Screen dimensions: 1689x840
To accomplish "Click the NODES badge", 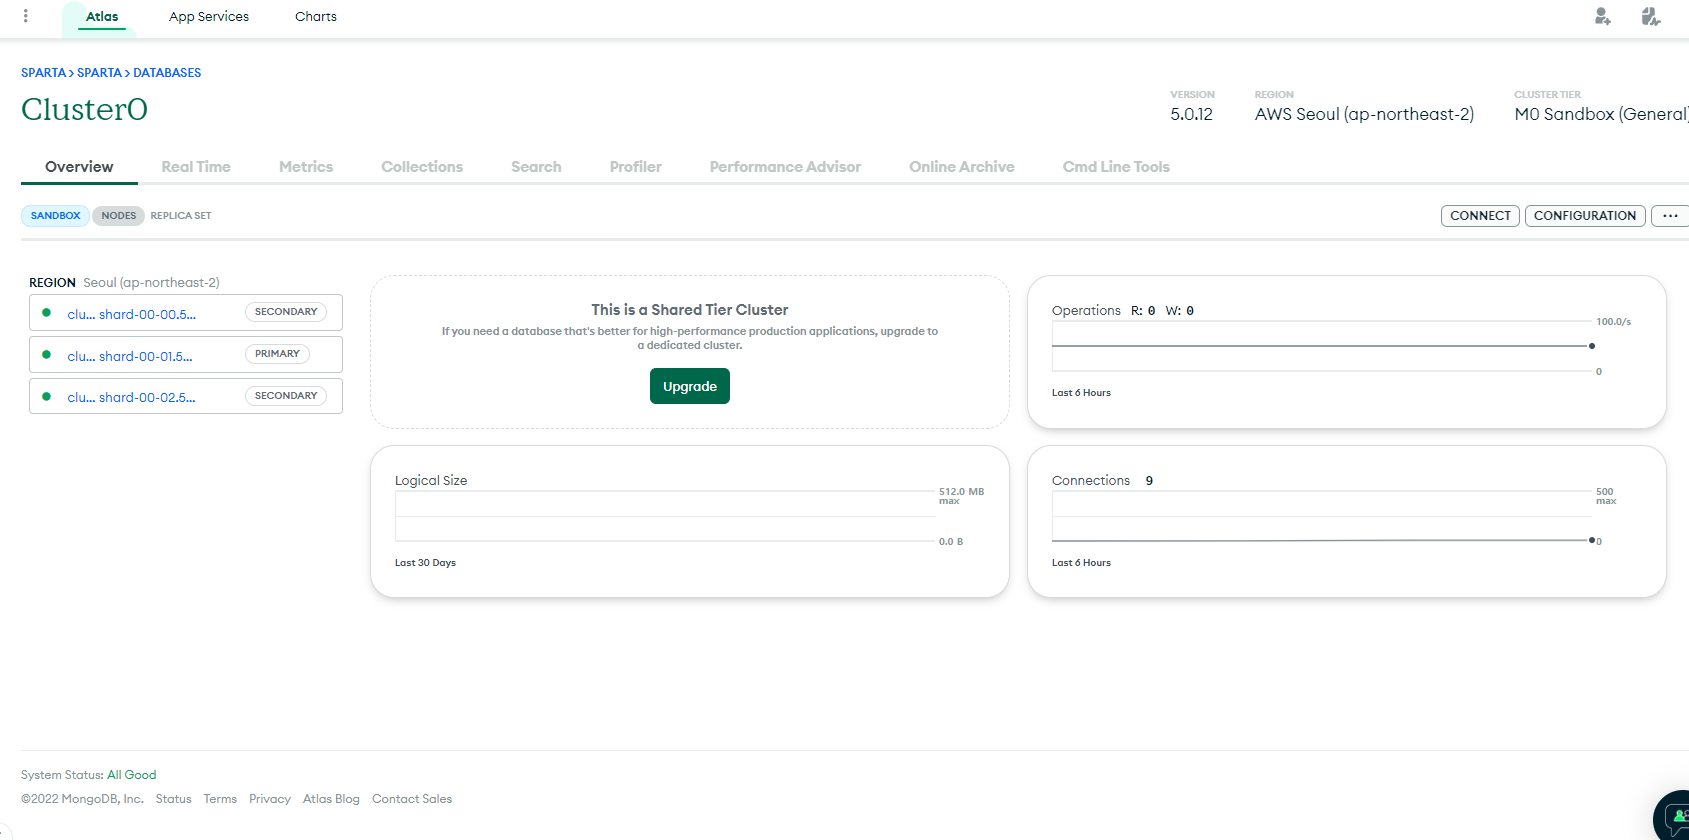I will [x=118, y=216].
